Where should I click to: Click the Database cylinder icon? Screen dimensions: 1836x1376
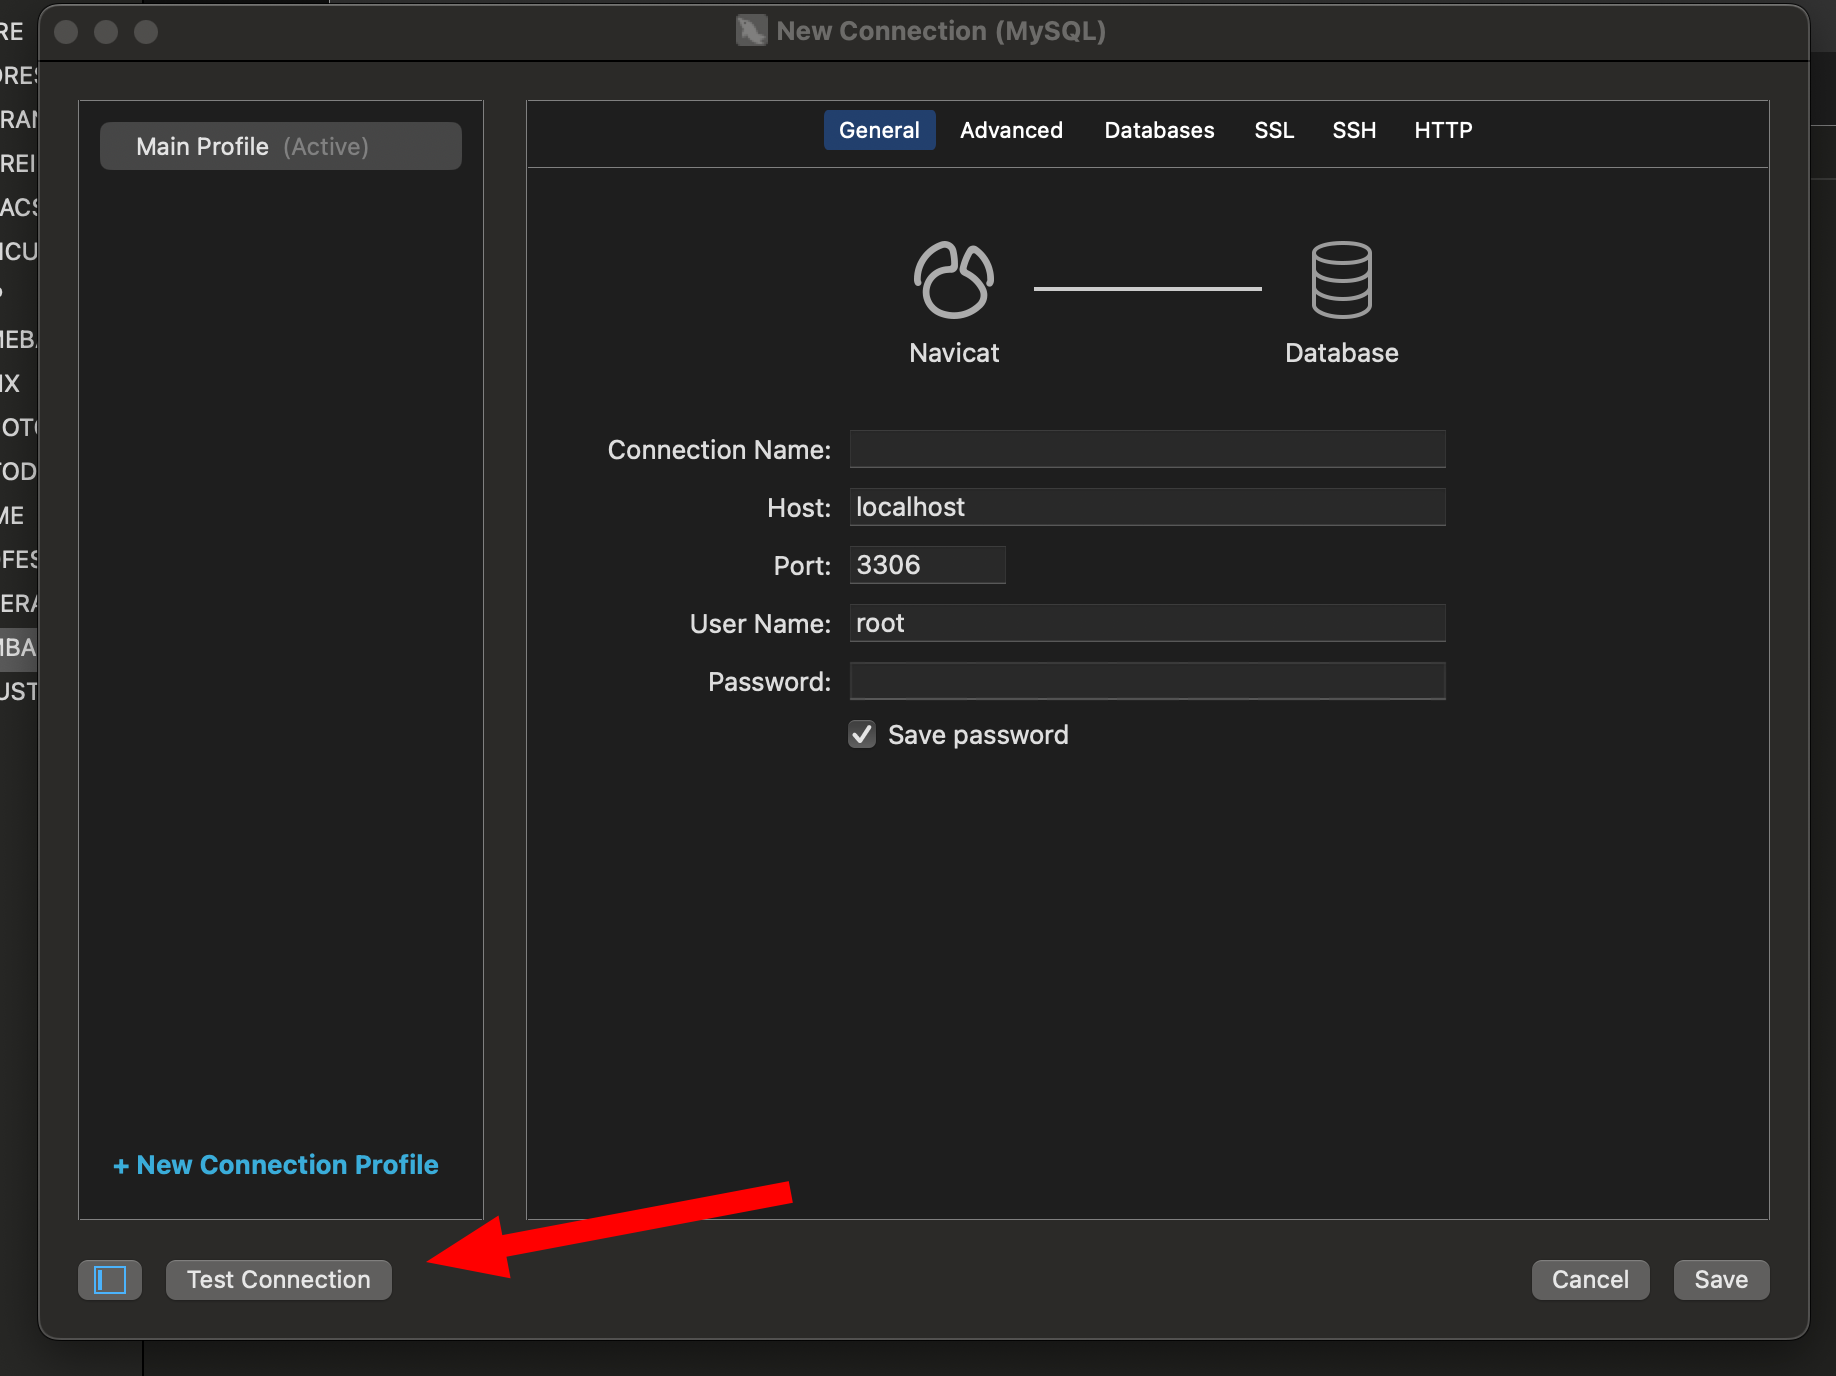[1341, 281]
